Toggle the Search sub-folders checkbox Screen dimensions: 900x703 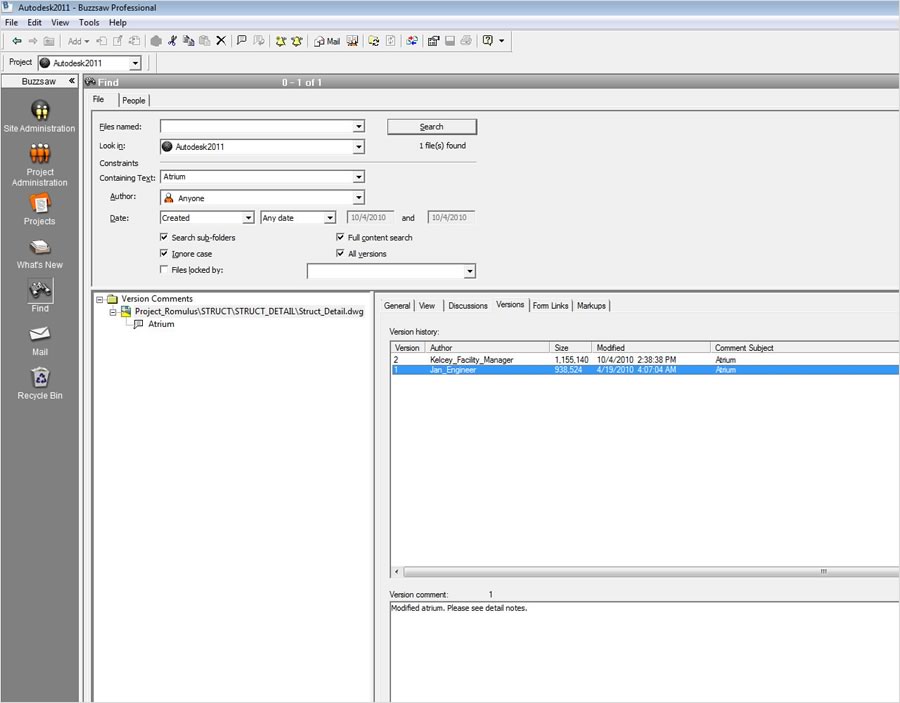(x=164, y=237)
